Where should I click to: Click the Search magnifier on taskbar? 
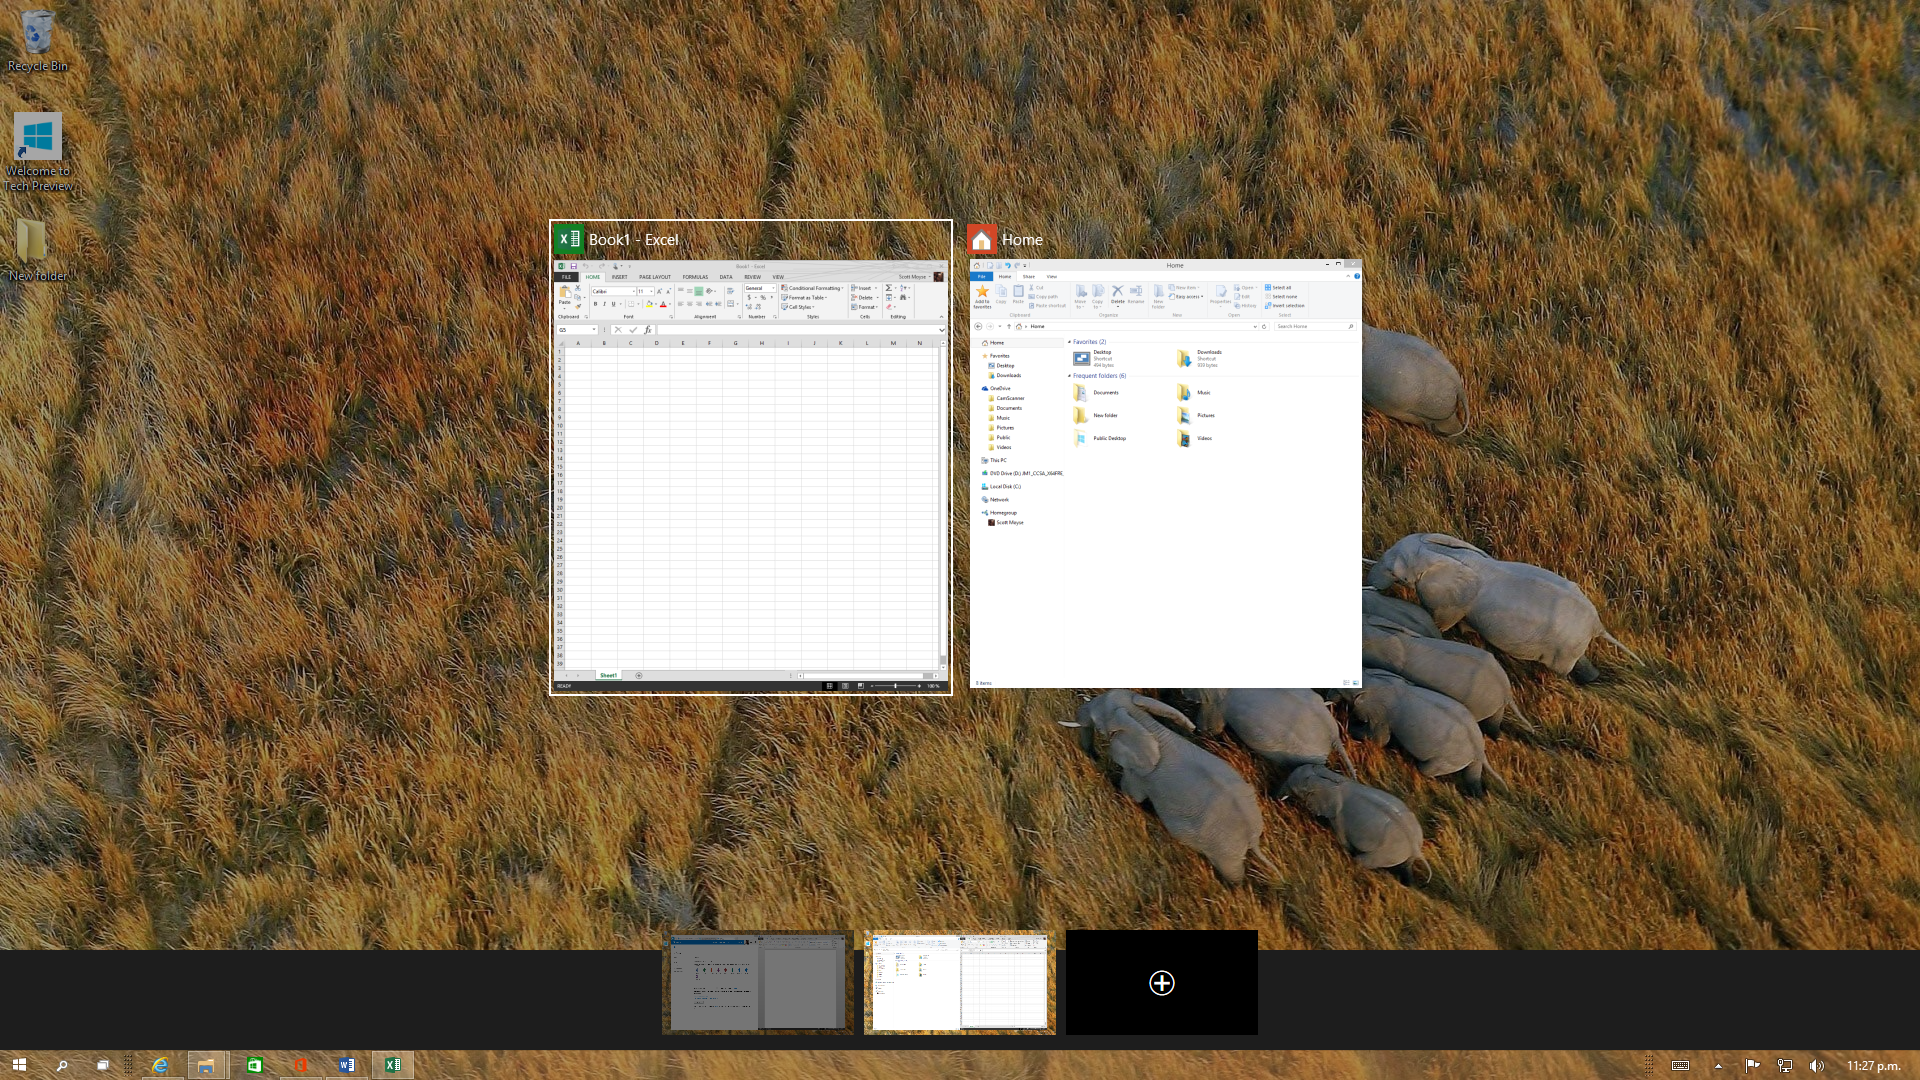[x=61, y=1065]
